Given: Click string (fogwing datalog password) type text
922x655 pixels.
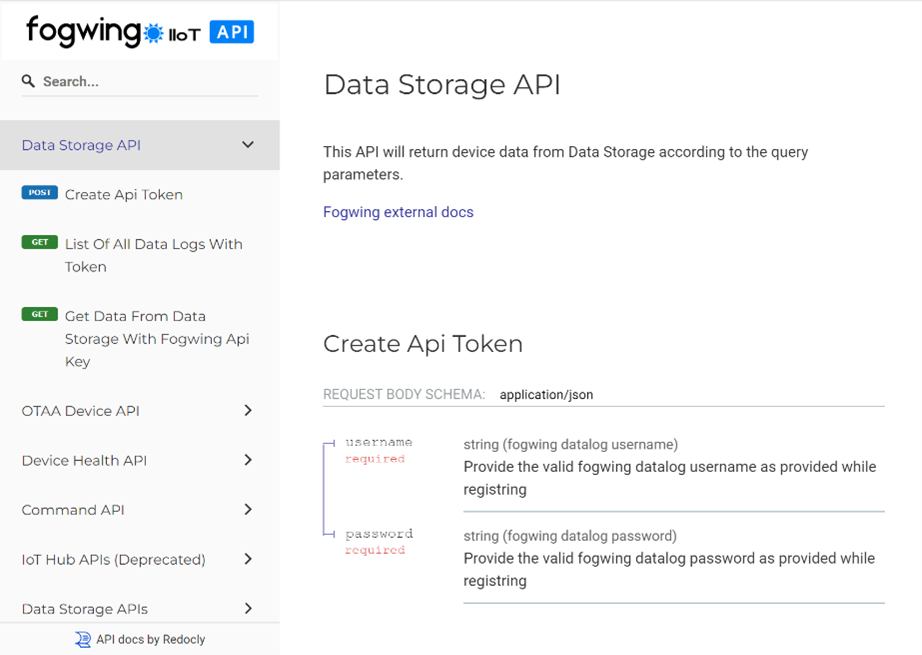Looking at the screenshot, I should coord(570,536).
